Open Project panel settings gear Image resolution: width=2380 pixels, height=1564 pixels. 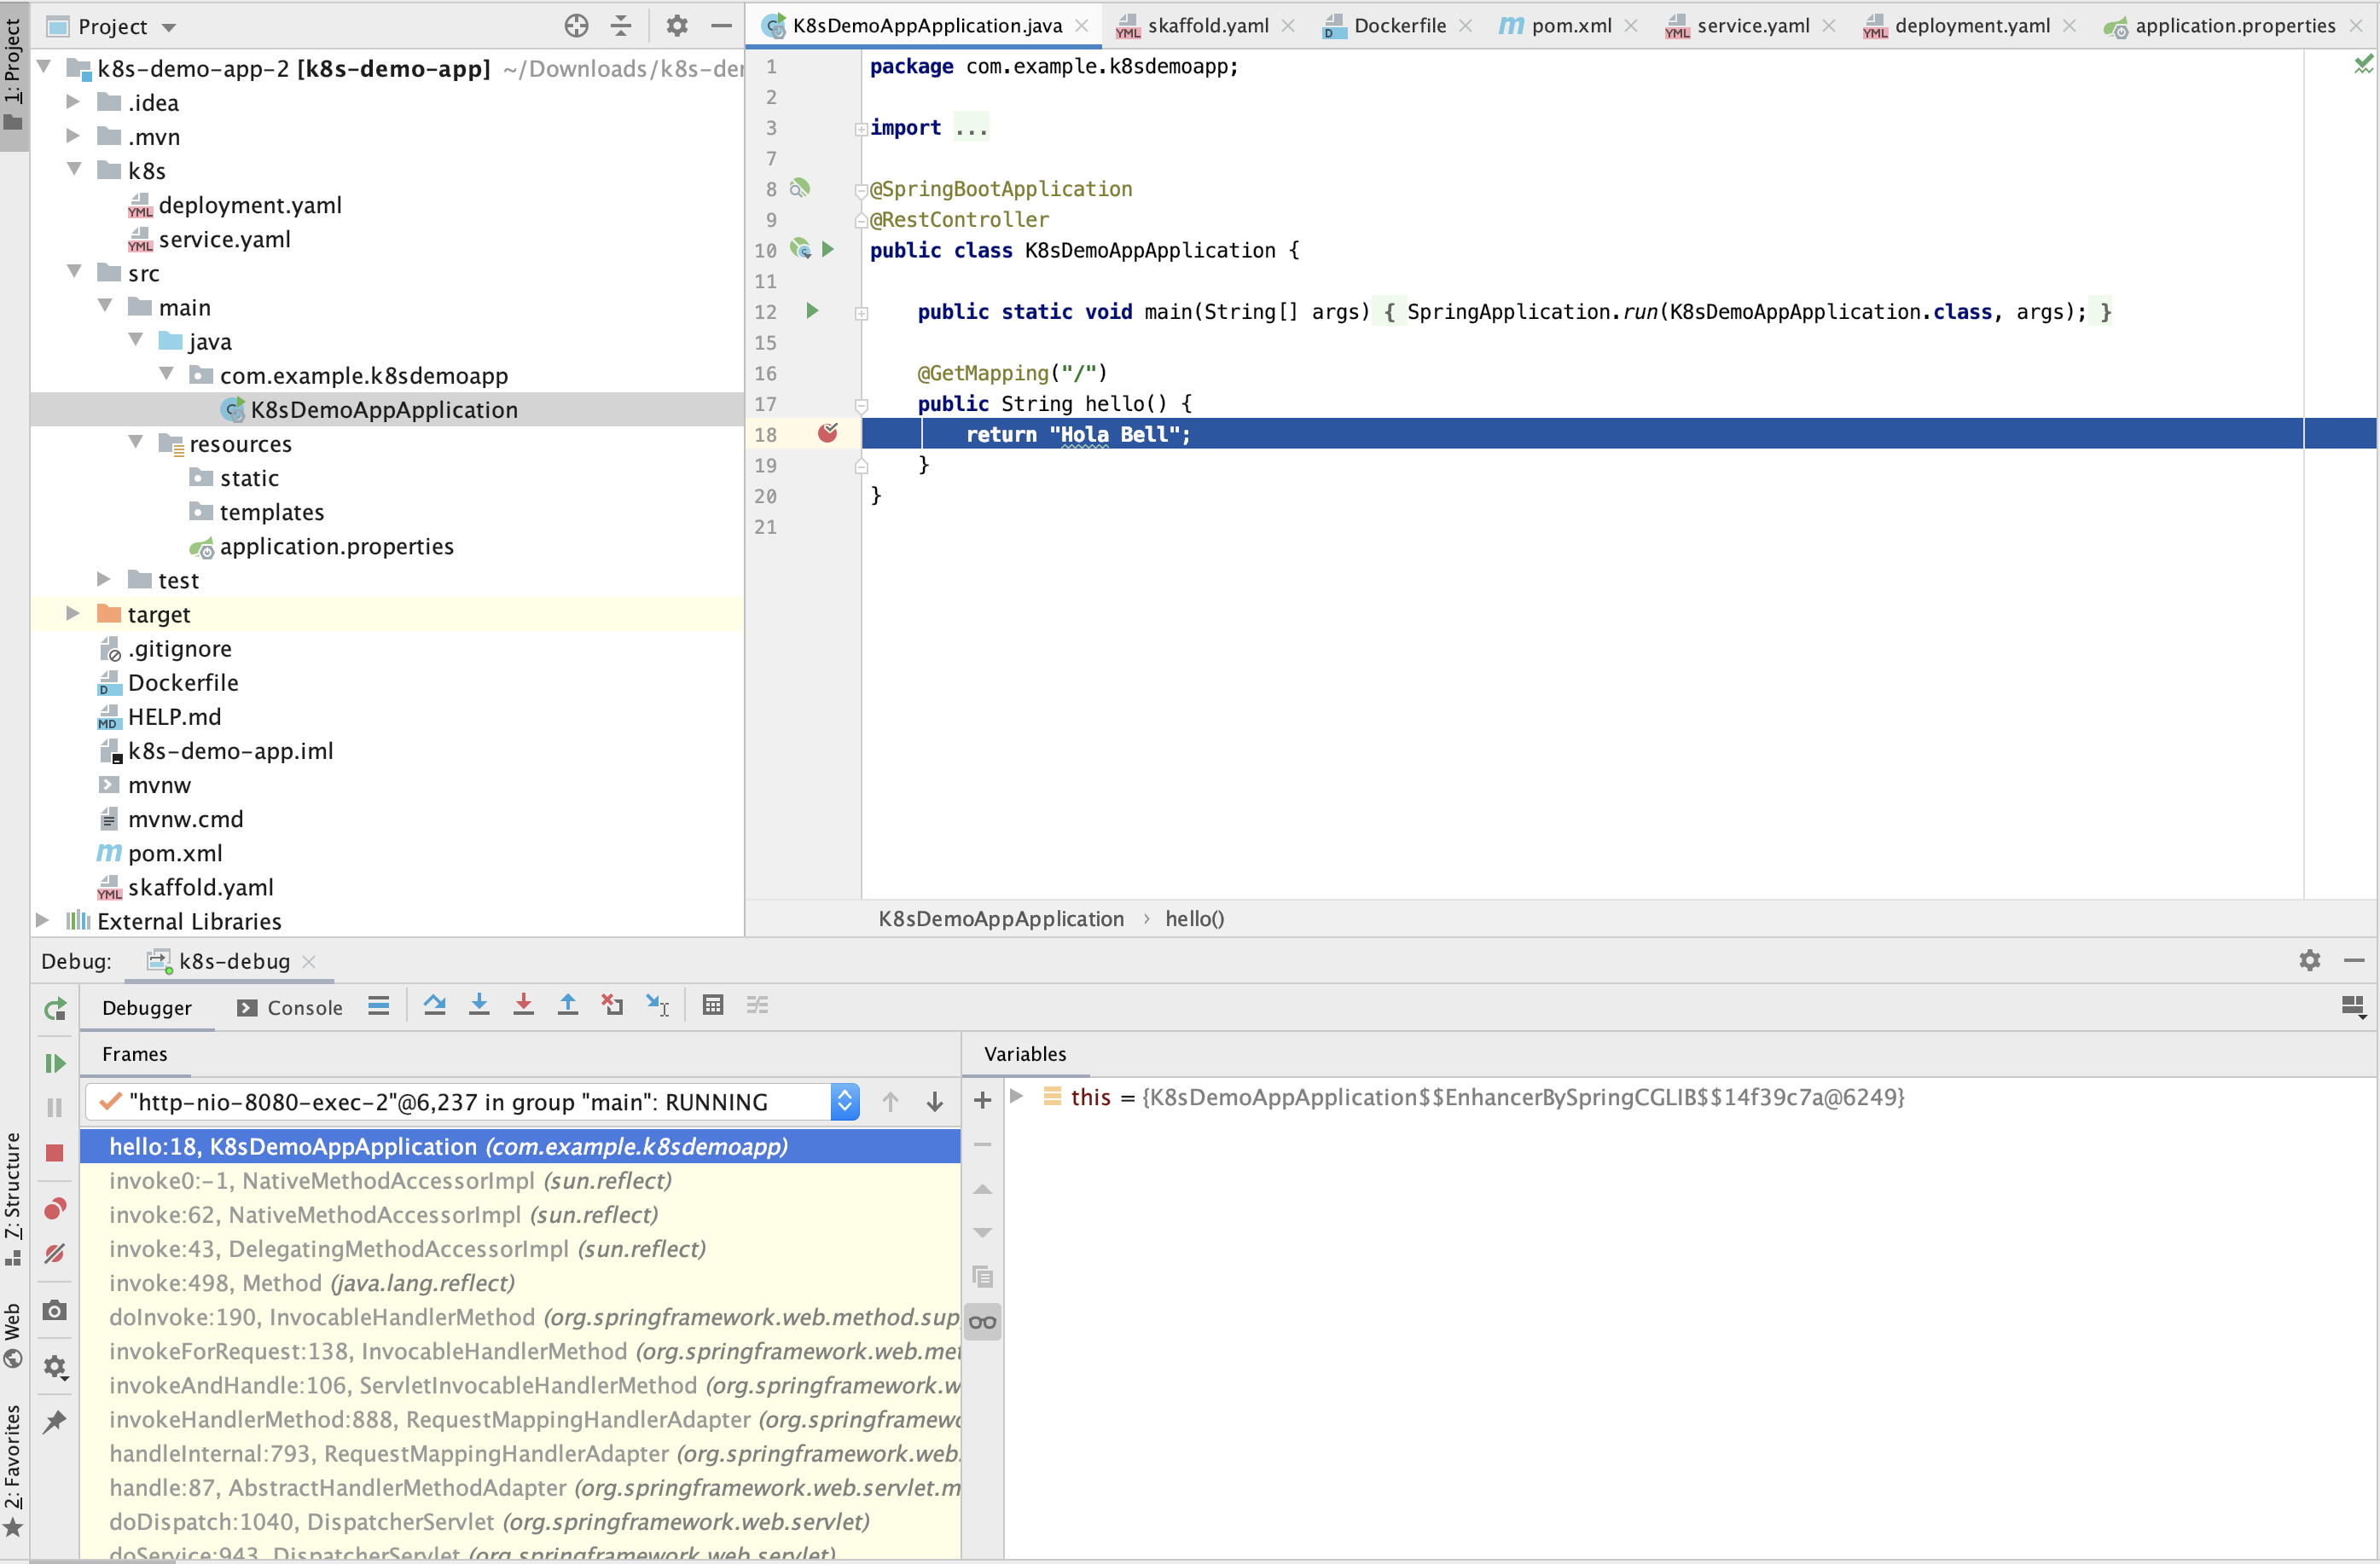[x=677, y=26]
